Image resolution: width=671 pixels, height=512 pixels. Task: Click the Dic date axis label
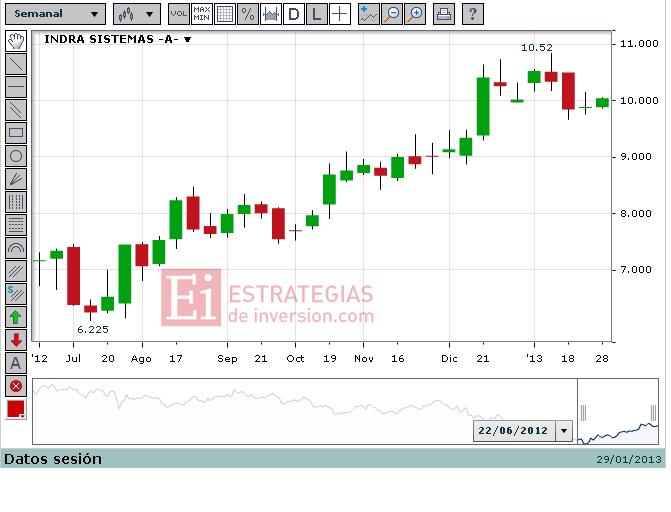click(449, 358)
